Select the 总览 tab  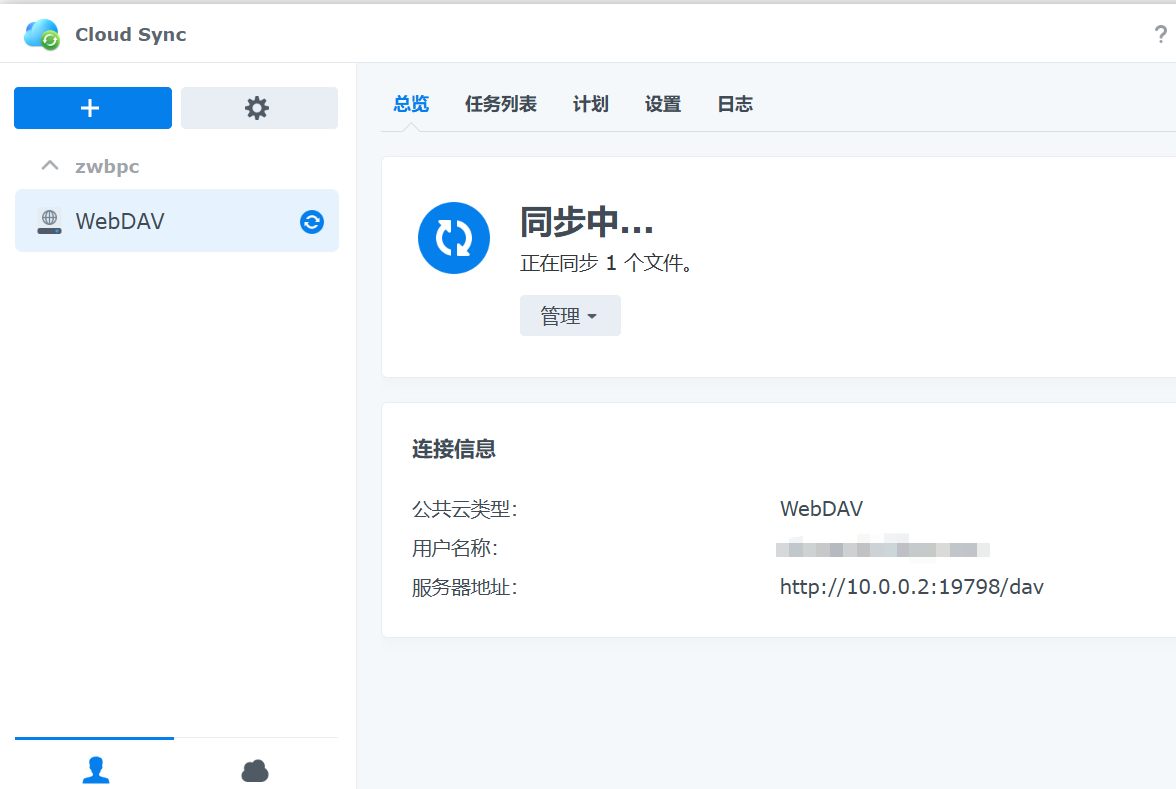pyautogui.click(x=410, y=104)
